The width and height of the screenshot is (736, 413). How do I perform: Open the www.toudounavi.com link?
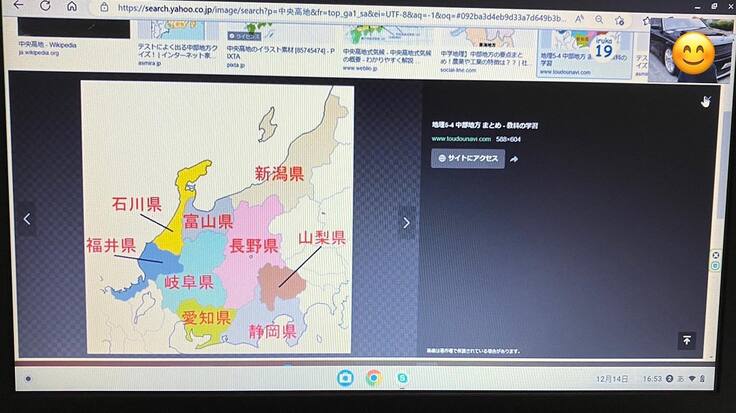tap(461, 138)
